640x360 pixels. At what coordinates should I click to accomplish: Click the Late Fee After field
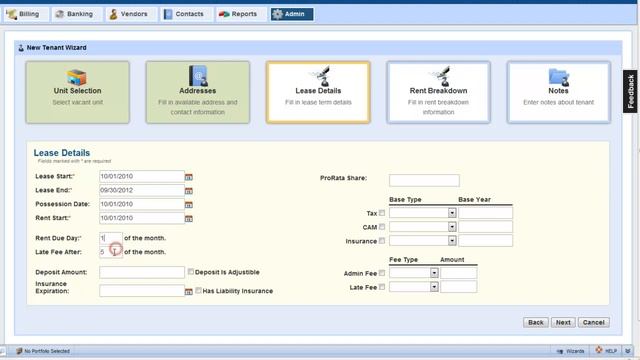(x=111, y=252)
